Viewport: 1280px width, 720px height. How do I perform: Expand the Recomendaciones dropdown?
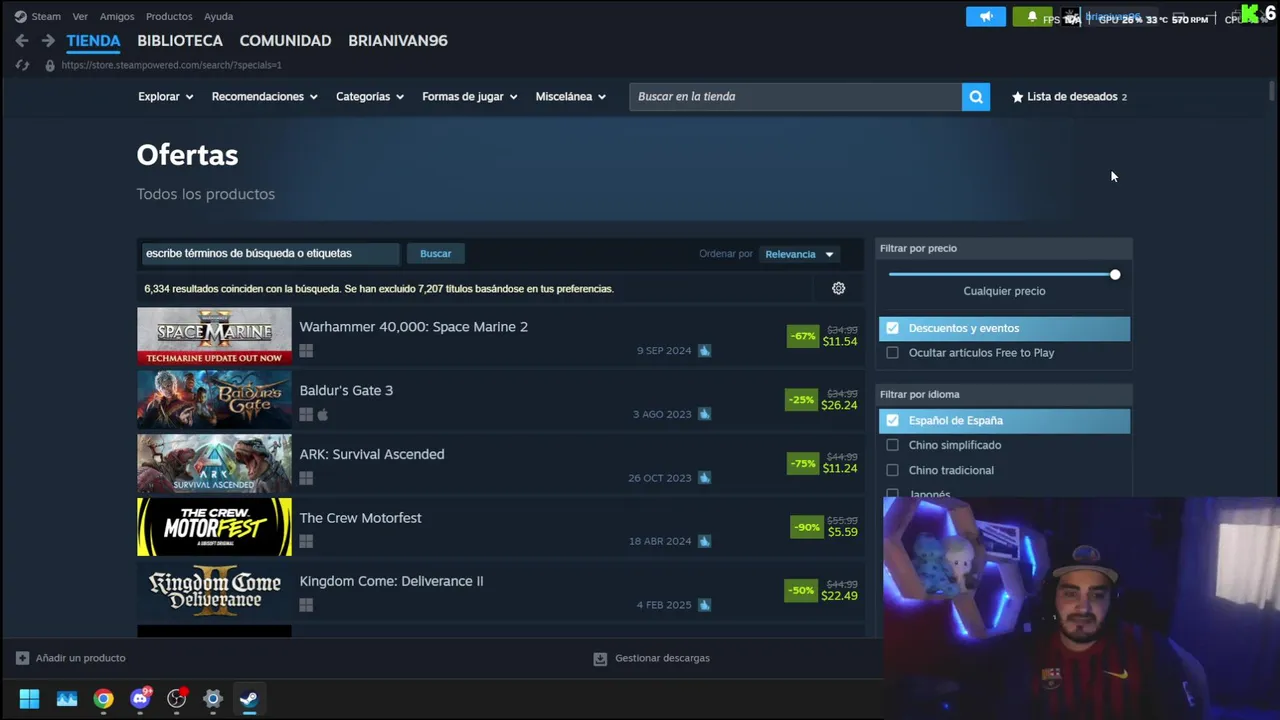[264, 97]
